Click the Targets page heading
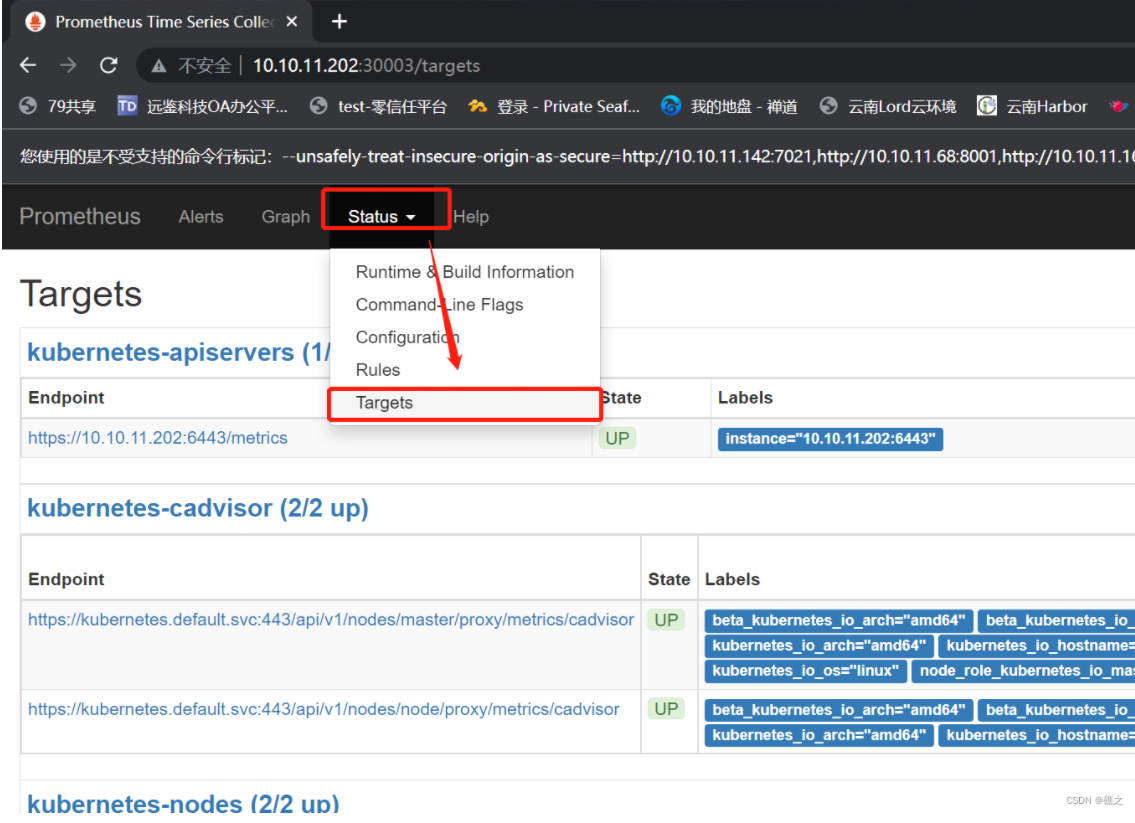 pos(80,294)
